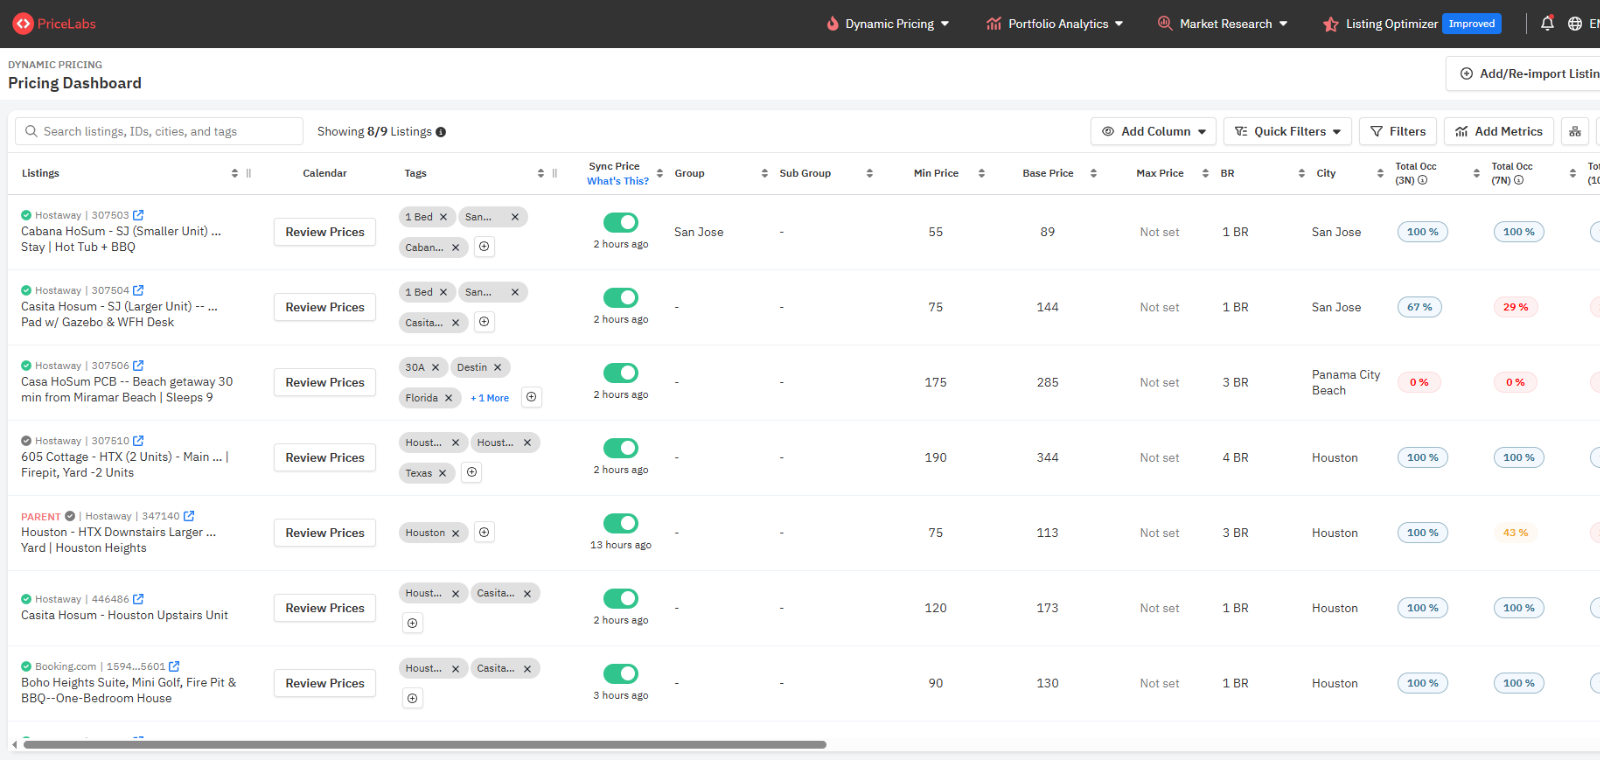Toggle sync price for Casita Hosum SJ listing
The image size is (1600, 760).
pos(621,297)
